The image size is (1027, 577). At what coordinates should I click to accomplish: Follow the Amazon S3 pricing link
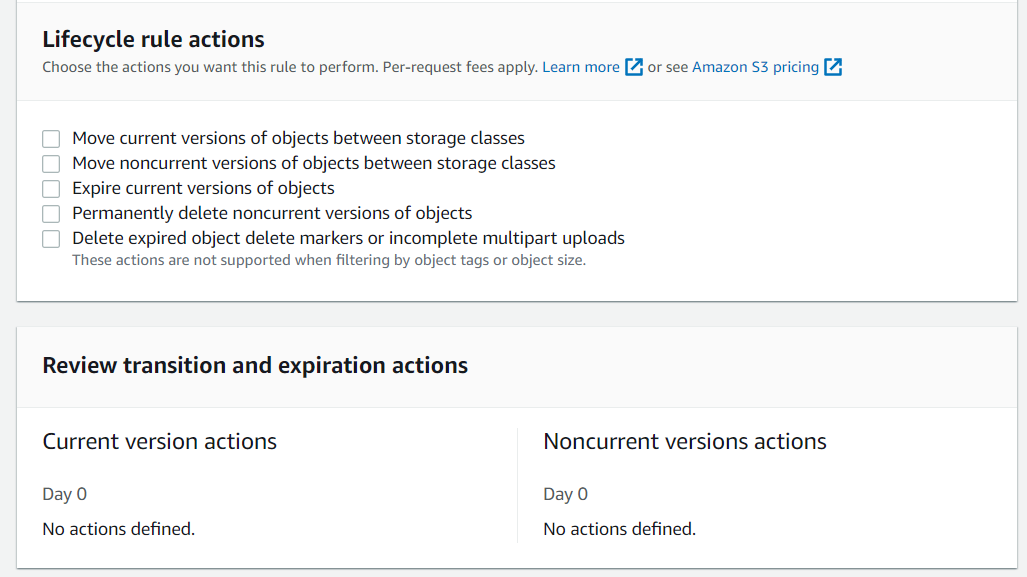(755, 67)
